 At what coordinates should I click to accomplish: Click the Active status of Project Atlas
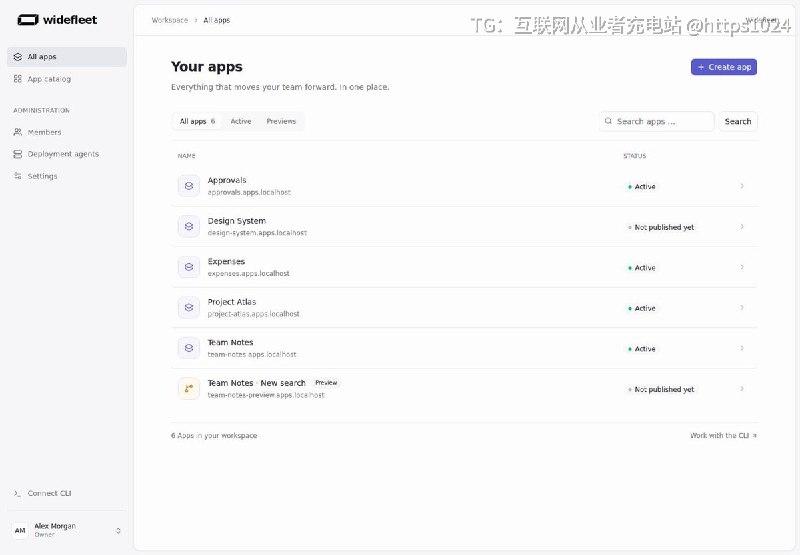click(x=641, y=308)
